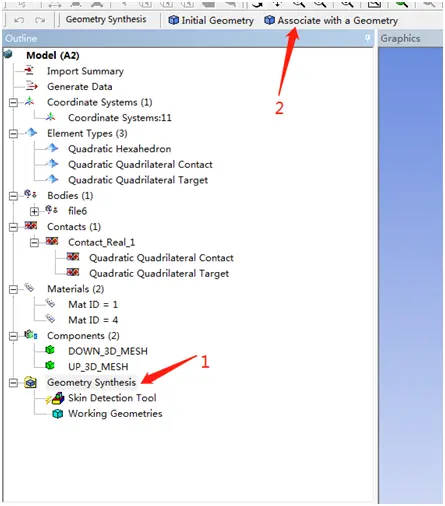
Task: Click the Contacts (1) icon
Action: point(31,225)
